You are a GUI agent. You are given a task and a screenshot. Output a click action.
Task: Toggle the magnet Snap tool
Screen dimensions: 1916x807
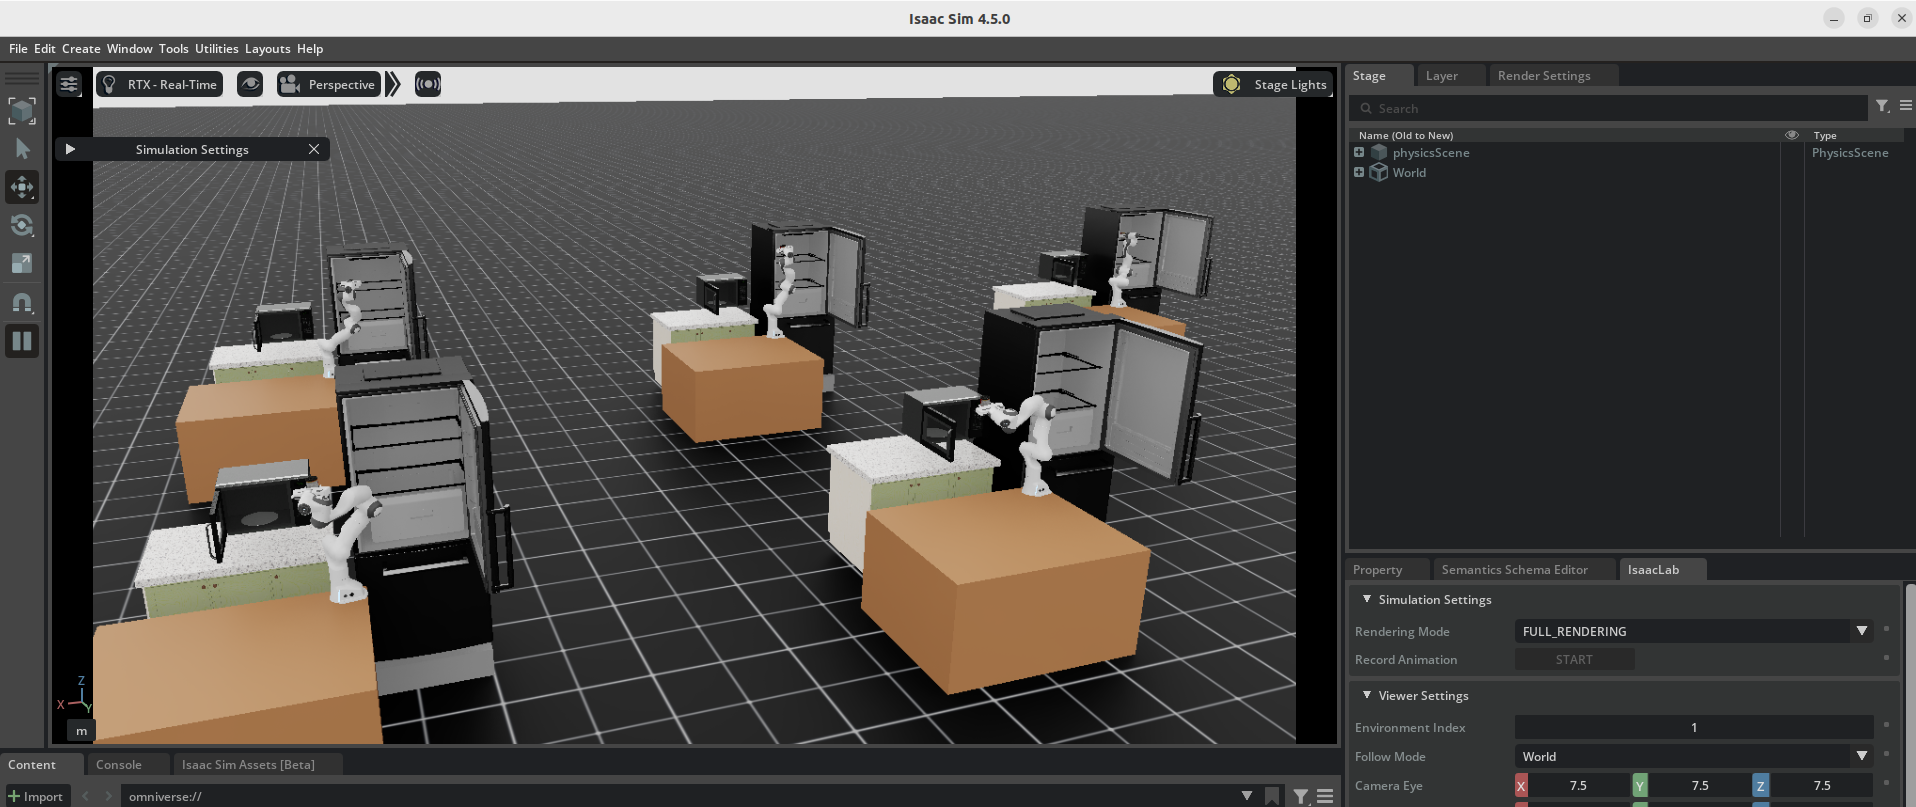coord(22,302)
